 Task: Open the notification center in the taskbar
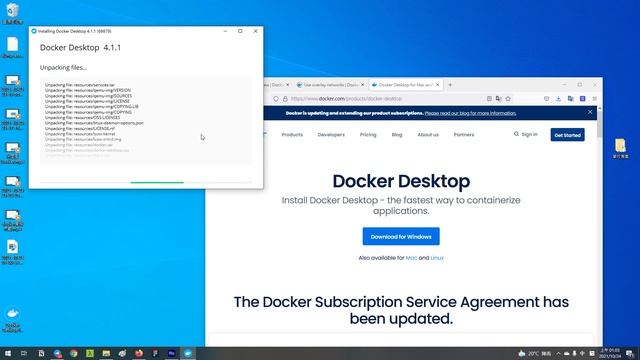click(630, 353)
